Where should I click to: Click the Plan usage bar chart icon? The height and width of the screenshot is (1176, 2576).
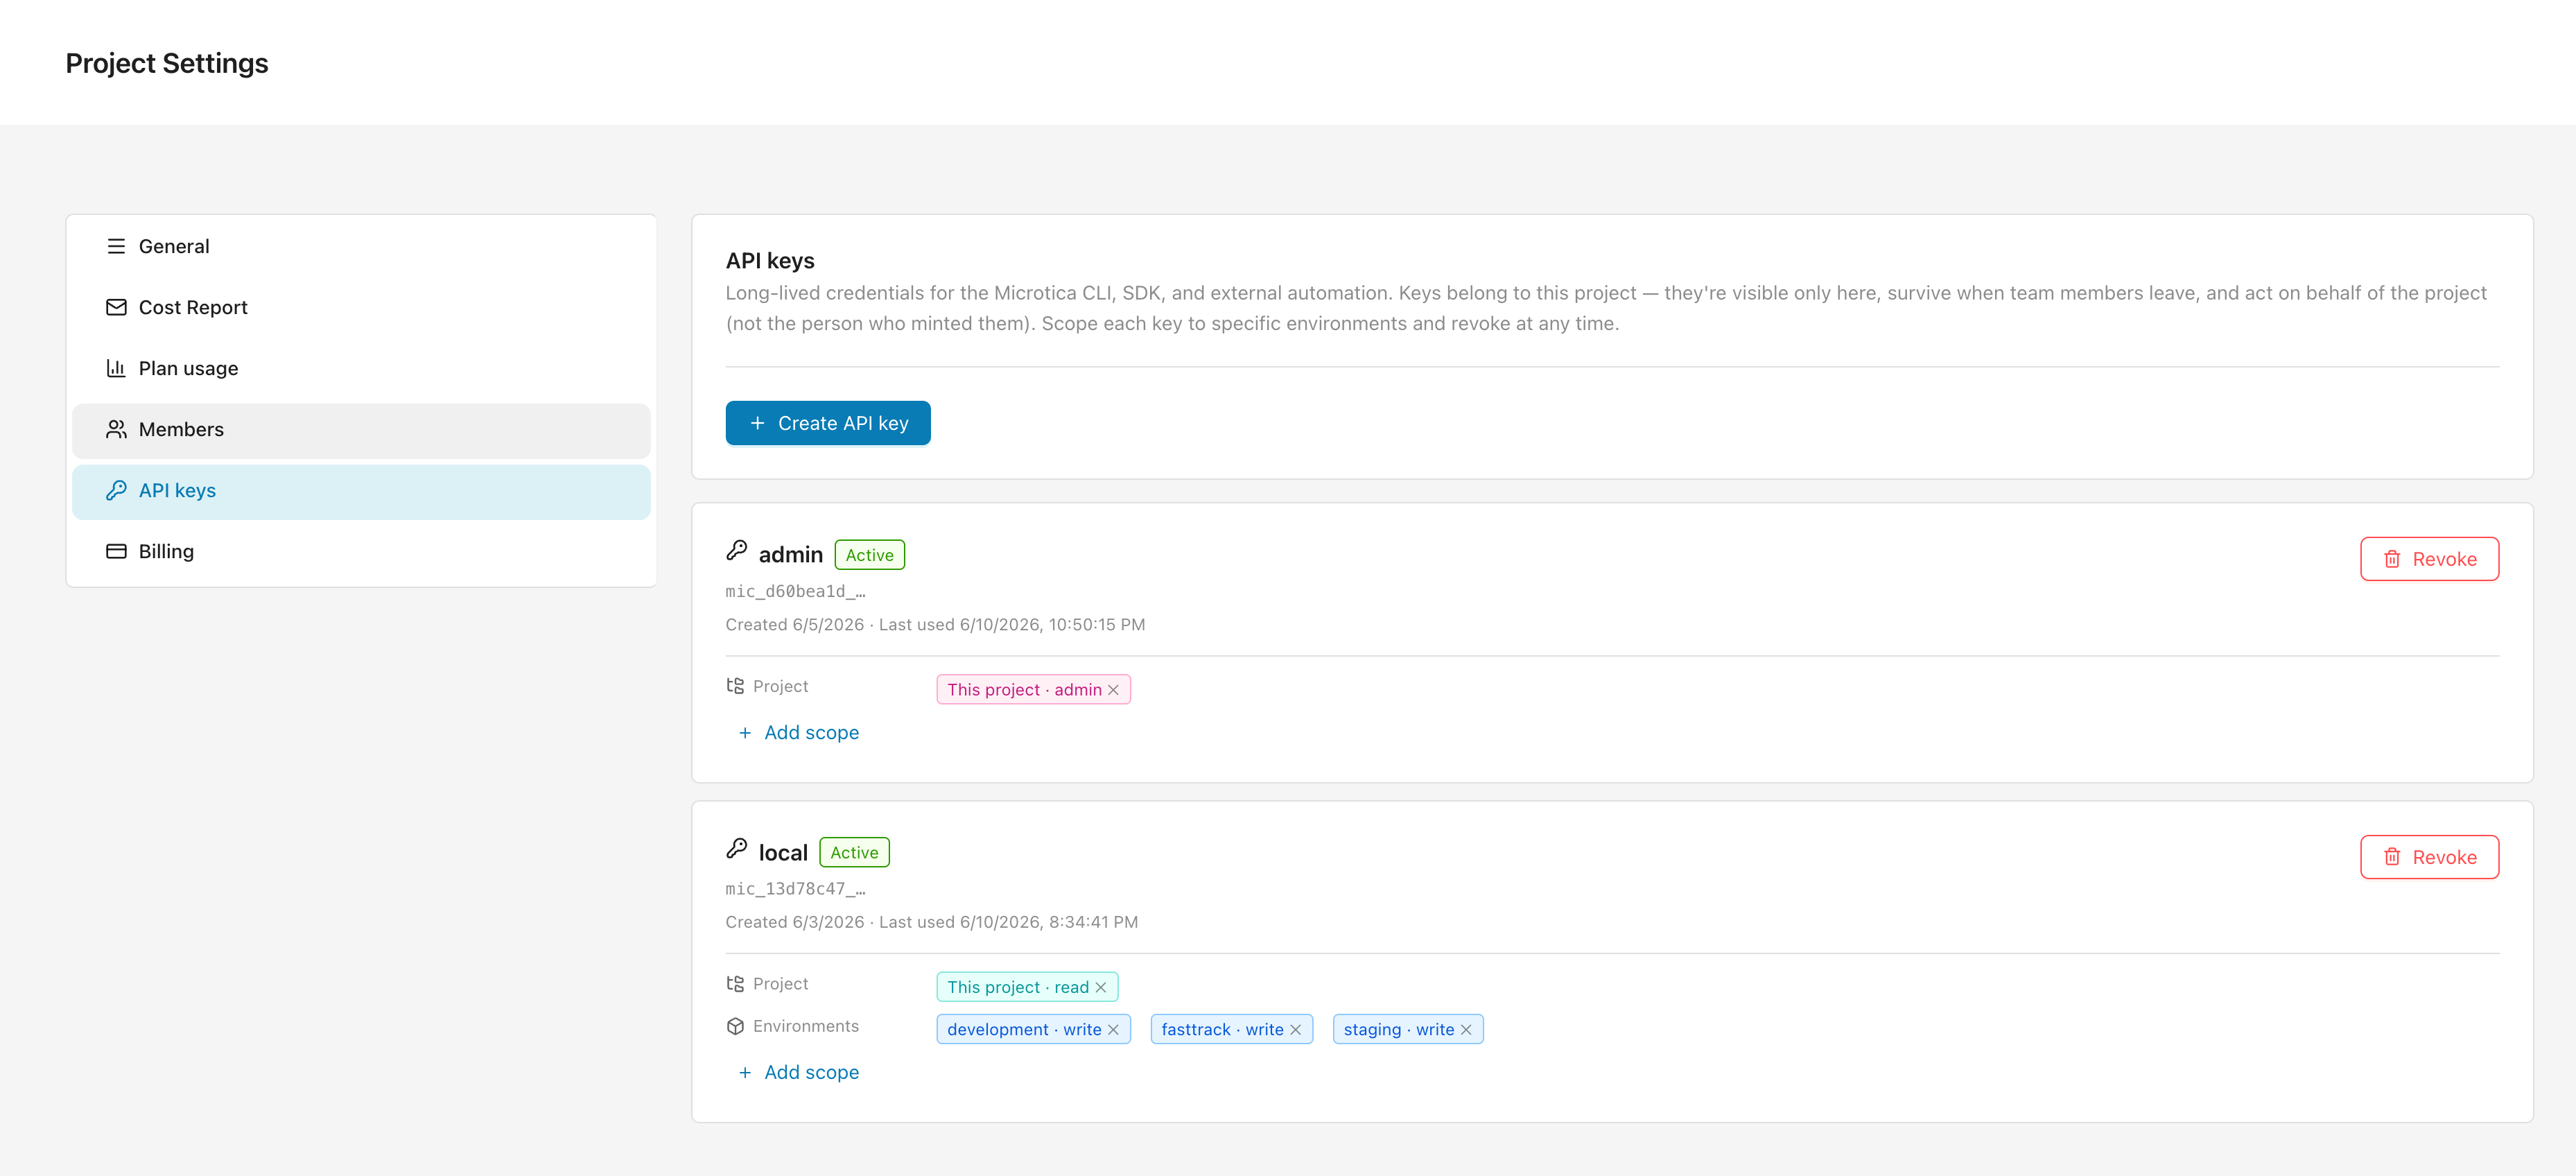coord(116,368)
